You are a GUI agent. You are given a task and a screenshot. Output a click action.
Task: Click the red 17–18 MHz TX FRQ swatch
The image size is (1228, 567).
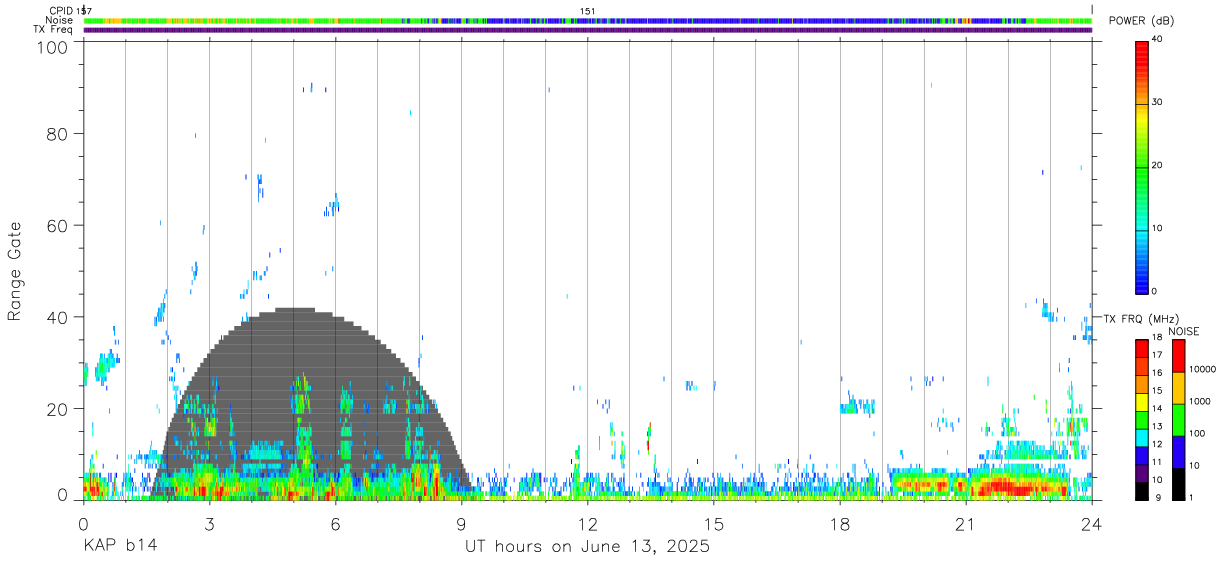(1142, 348)
